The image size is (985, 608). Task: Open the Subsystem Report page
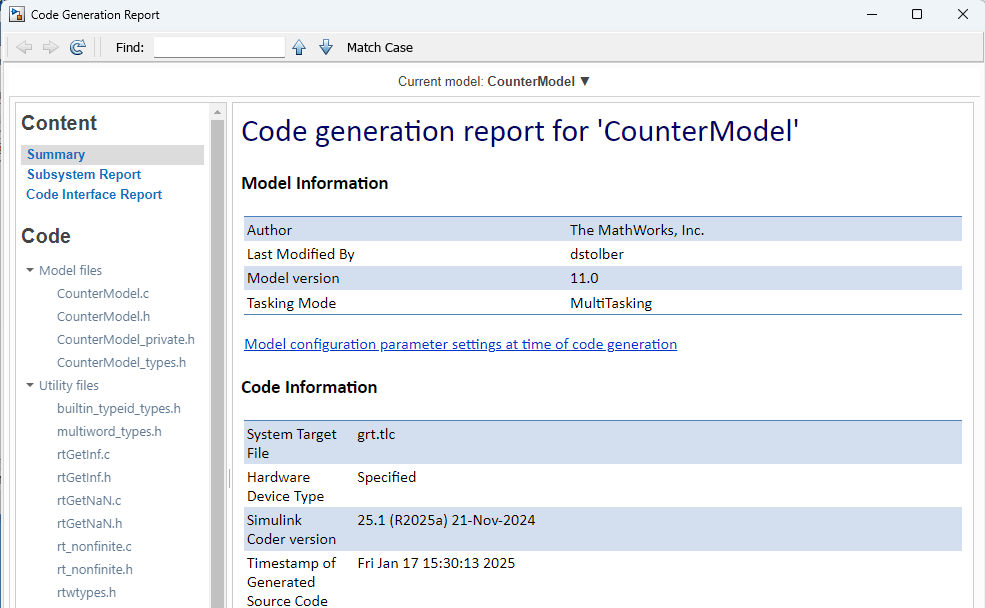tap(84, 174)
